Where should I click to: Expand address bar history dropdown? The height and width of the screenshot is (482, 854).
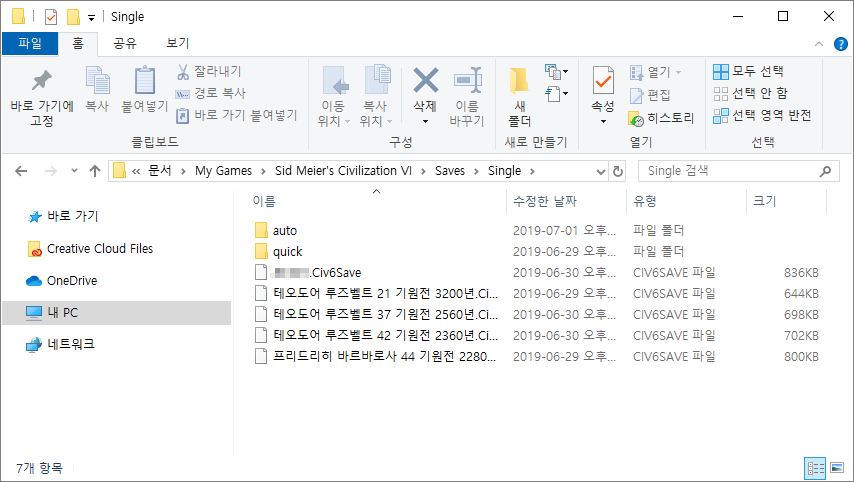point(601,172)
